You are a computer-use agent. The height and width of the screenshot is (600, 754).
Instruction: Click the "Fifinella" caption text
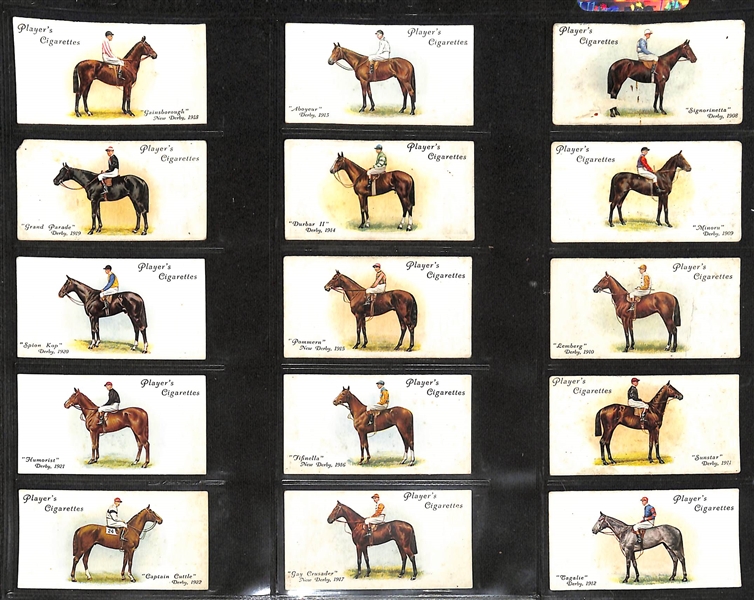coord(306,458)
